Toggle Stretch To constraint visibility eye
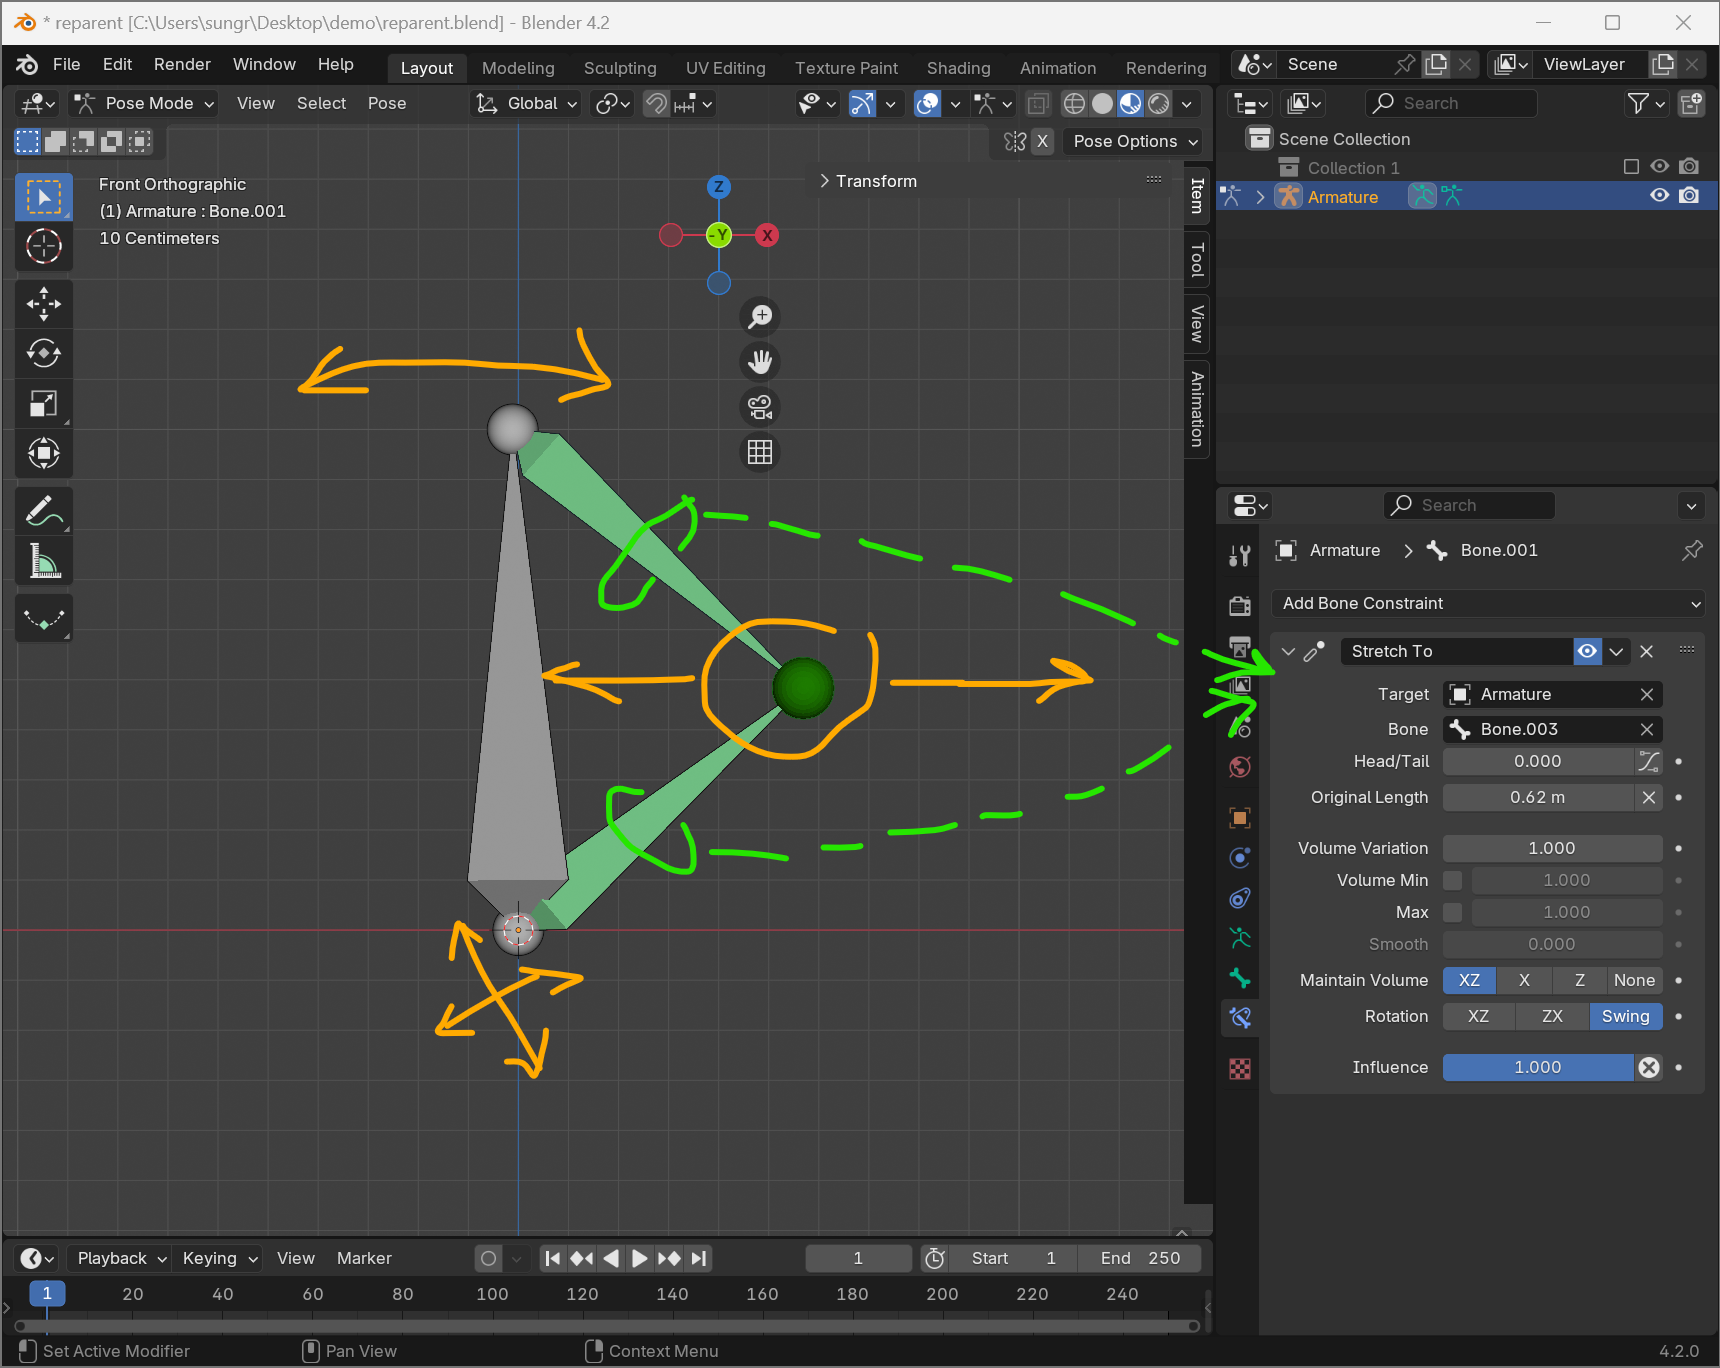The image size is (1720, 1368). point(1587,651)
